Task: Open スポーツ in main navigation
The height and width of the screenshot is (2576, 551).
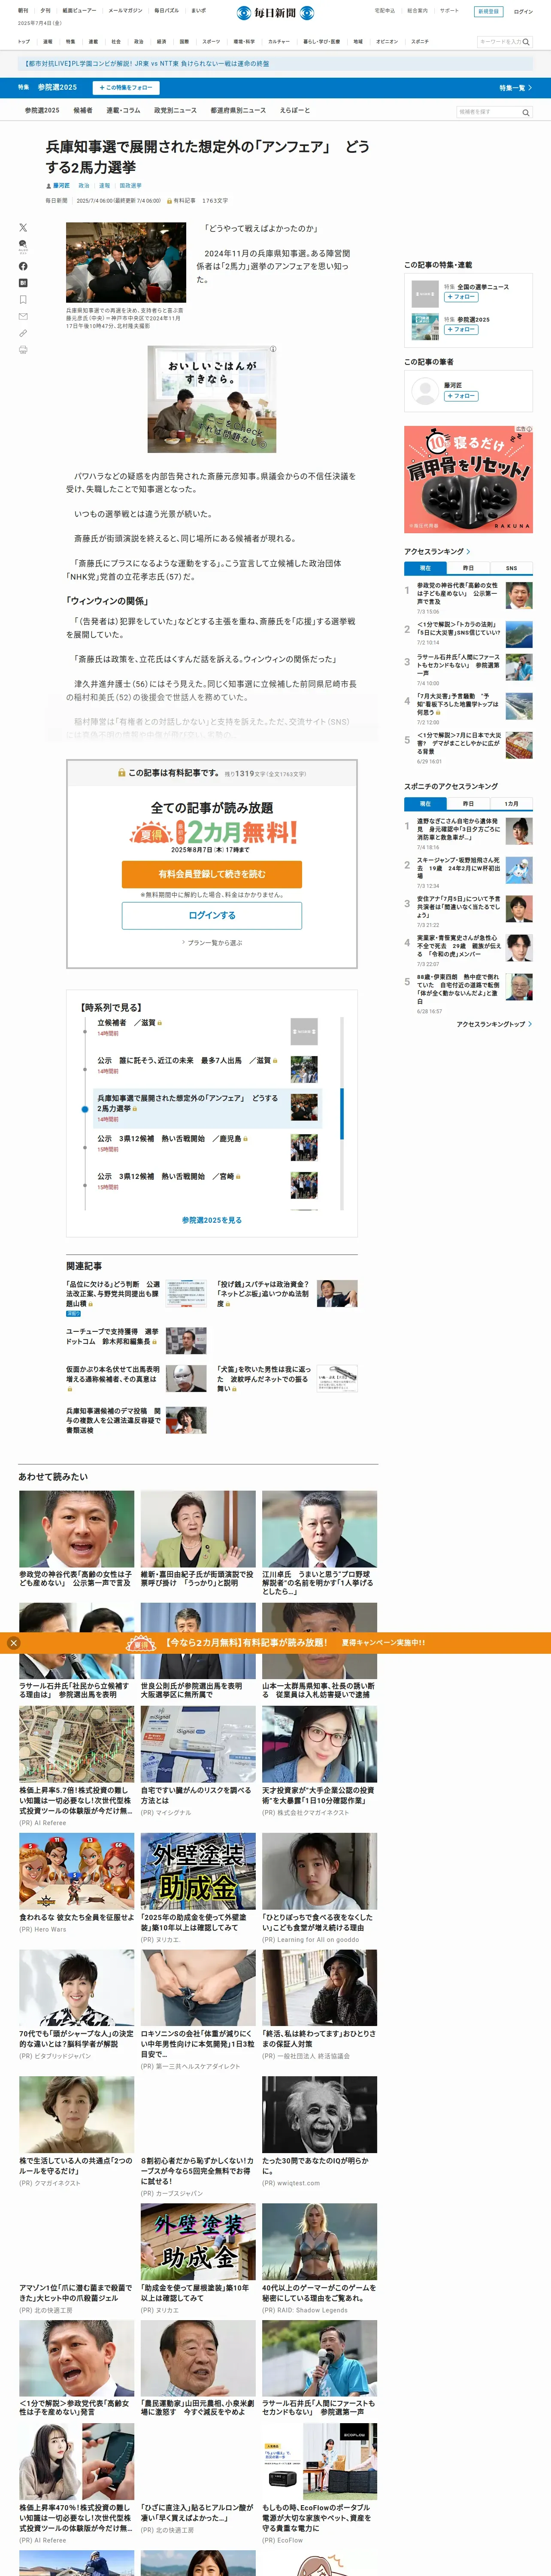Action: point(211,42)
